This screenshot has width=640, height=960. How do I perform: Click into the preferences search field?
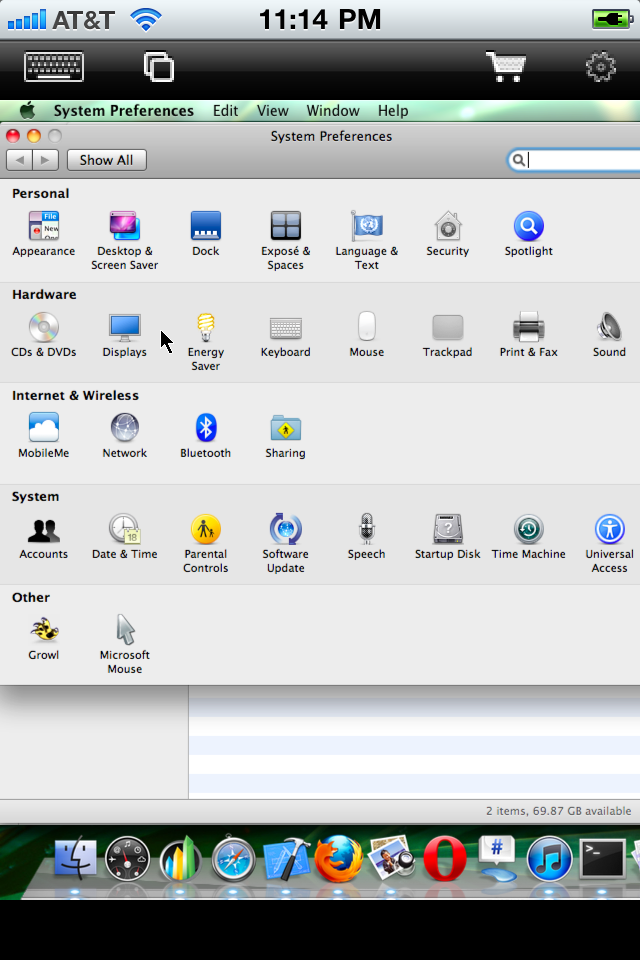click(x=574, y=160)
